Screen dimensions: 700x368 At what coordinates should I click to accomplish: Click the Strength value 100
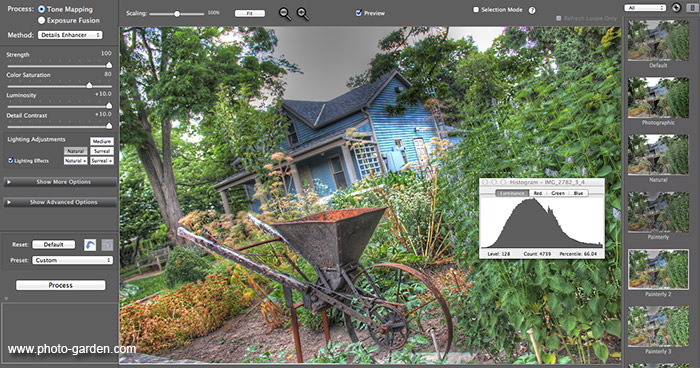click(106, 53)
